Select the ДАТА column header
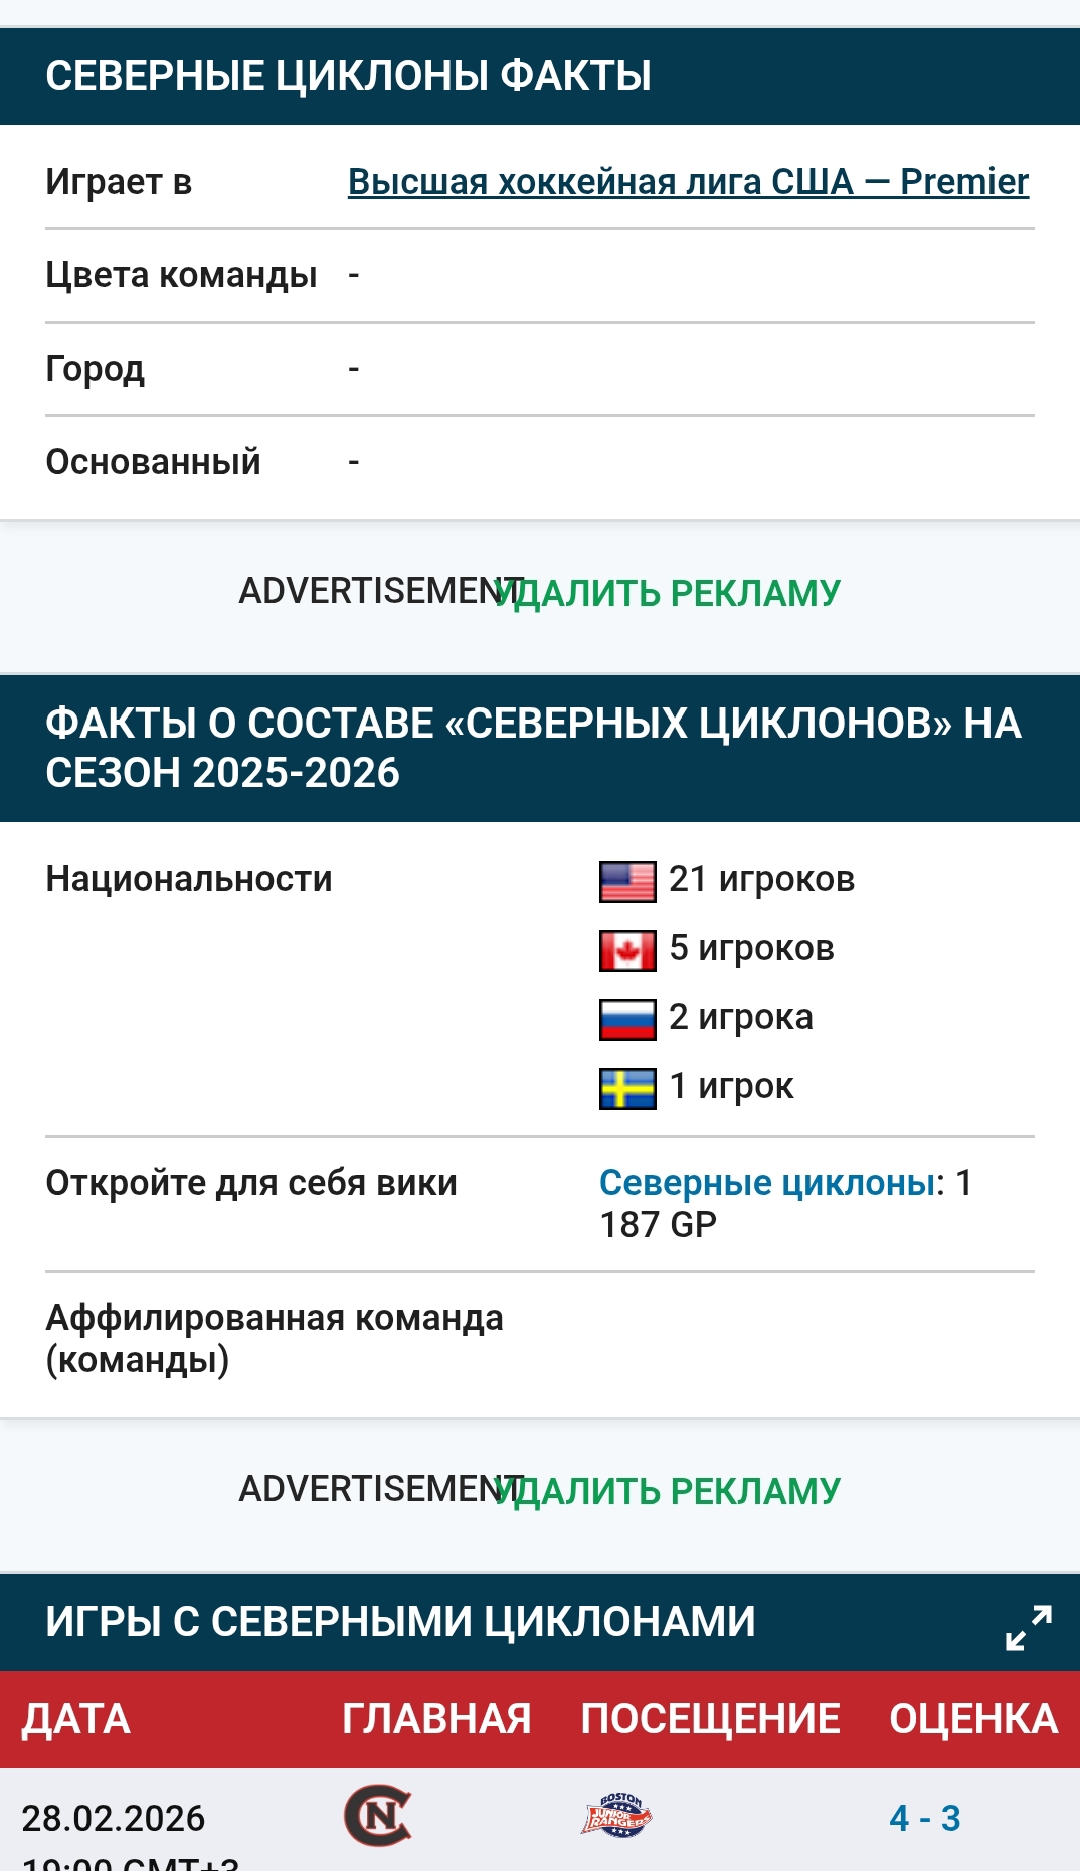Screen dimensions: 1080x1871 tap(77, 1719)
